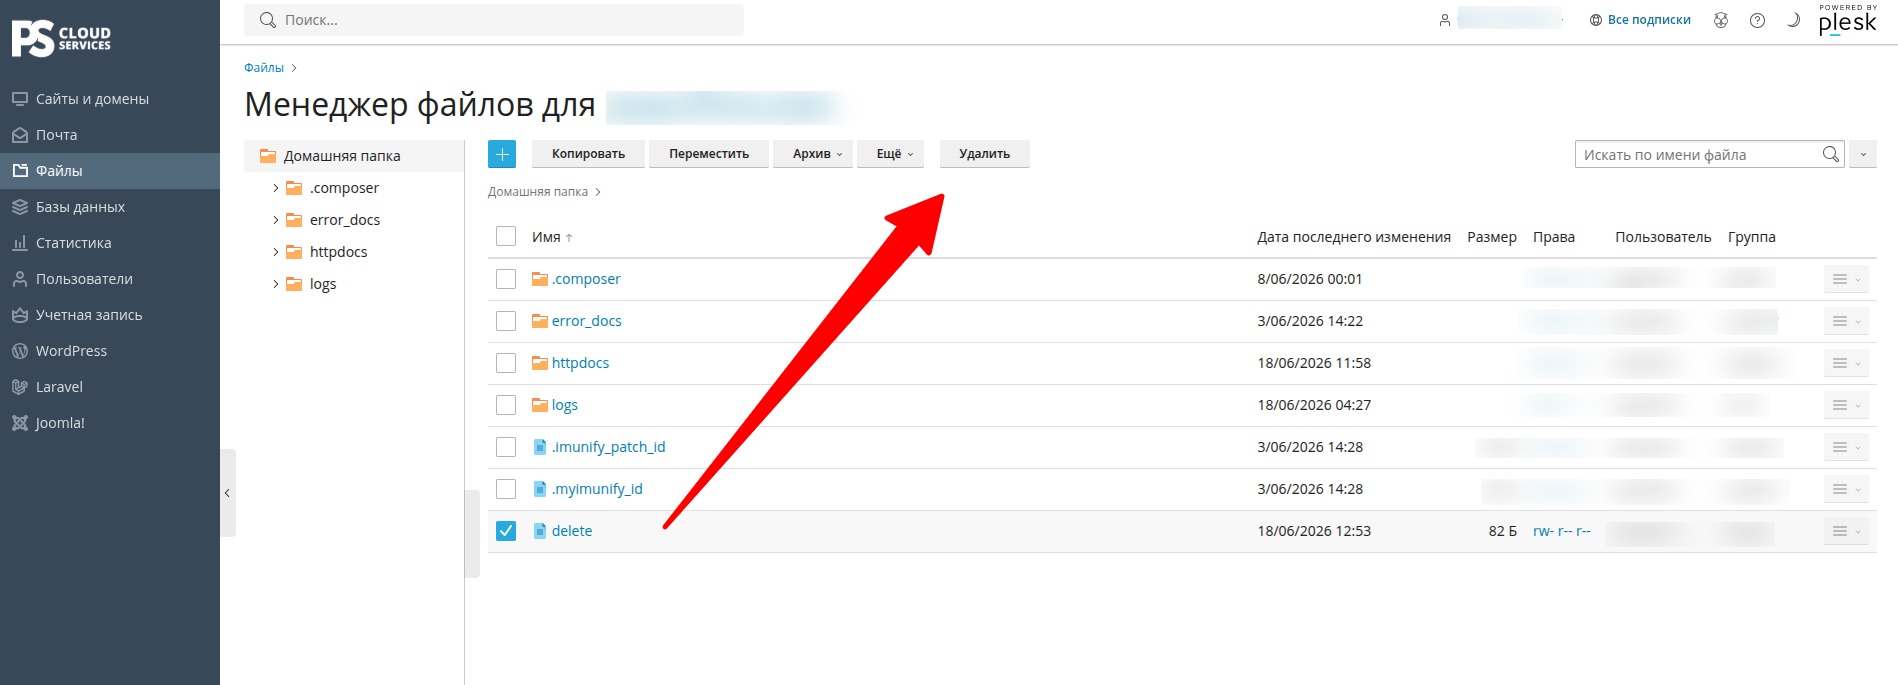Tick the select-all checkbox in header
The image size is (1898, 685).
(506, 236)
